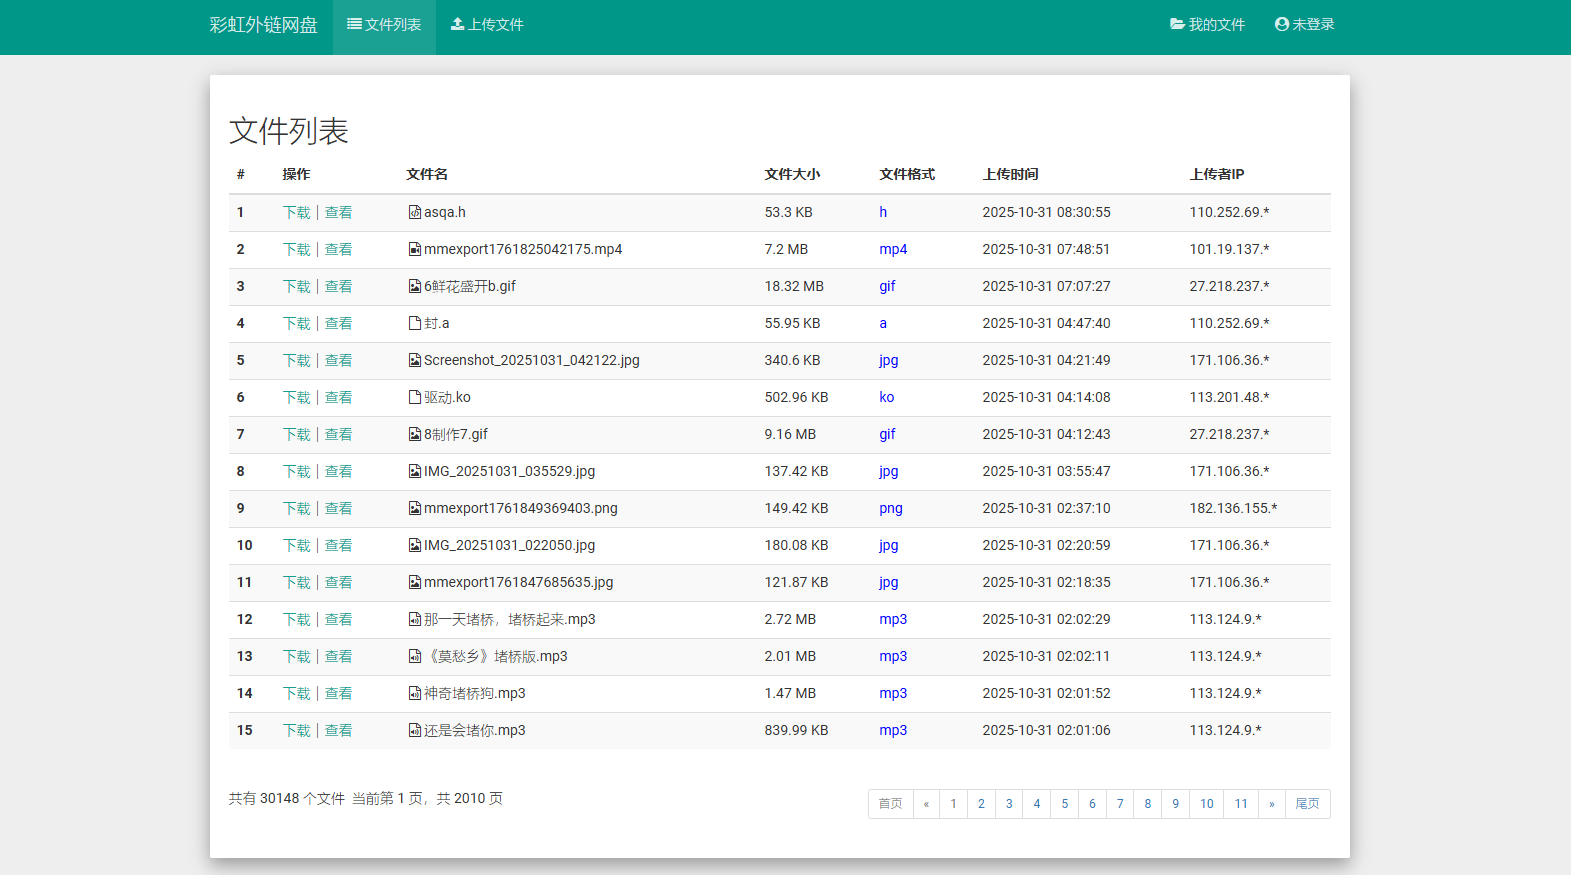Click the blank file icon beside 驱动.ko

414,397
